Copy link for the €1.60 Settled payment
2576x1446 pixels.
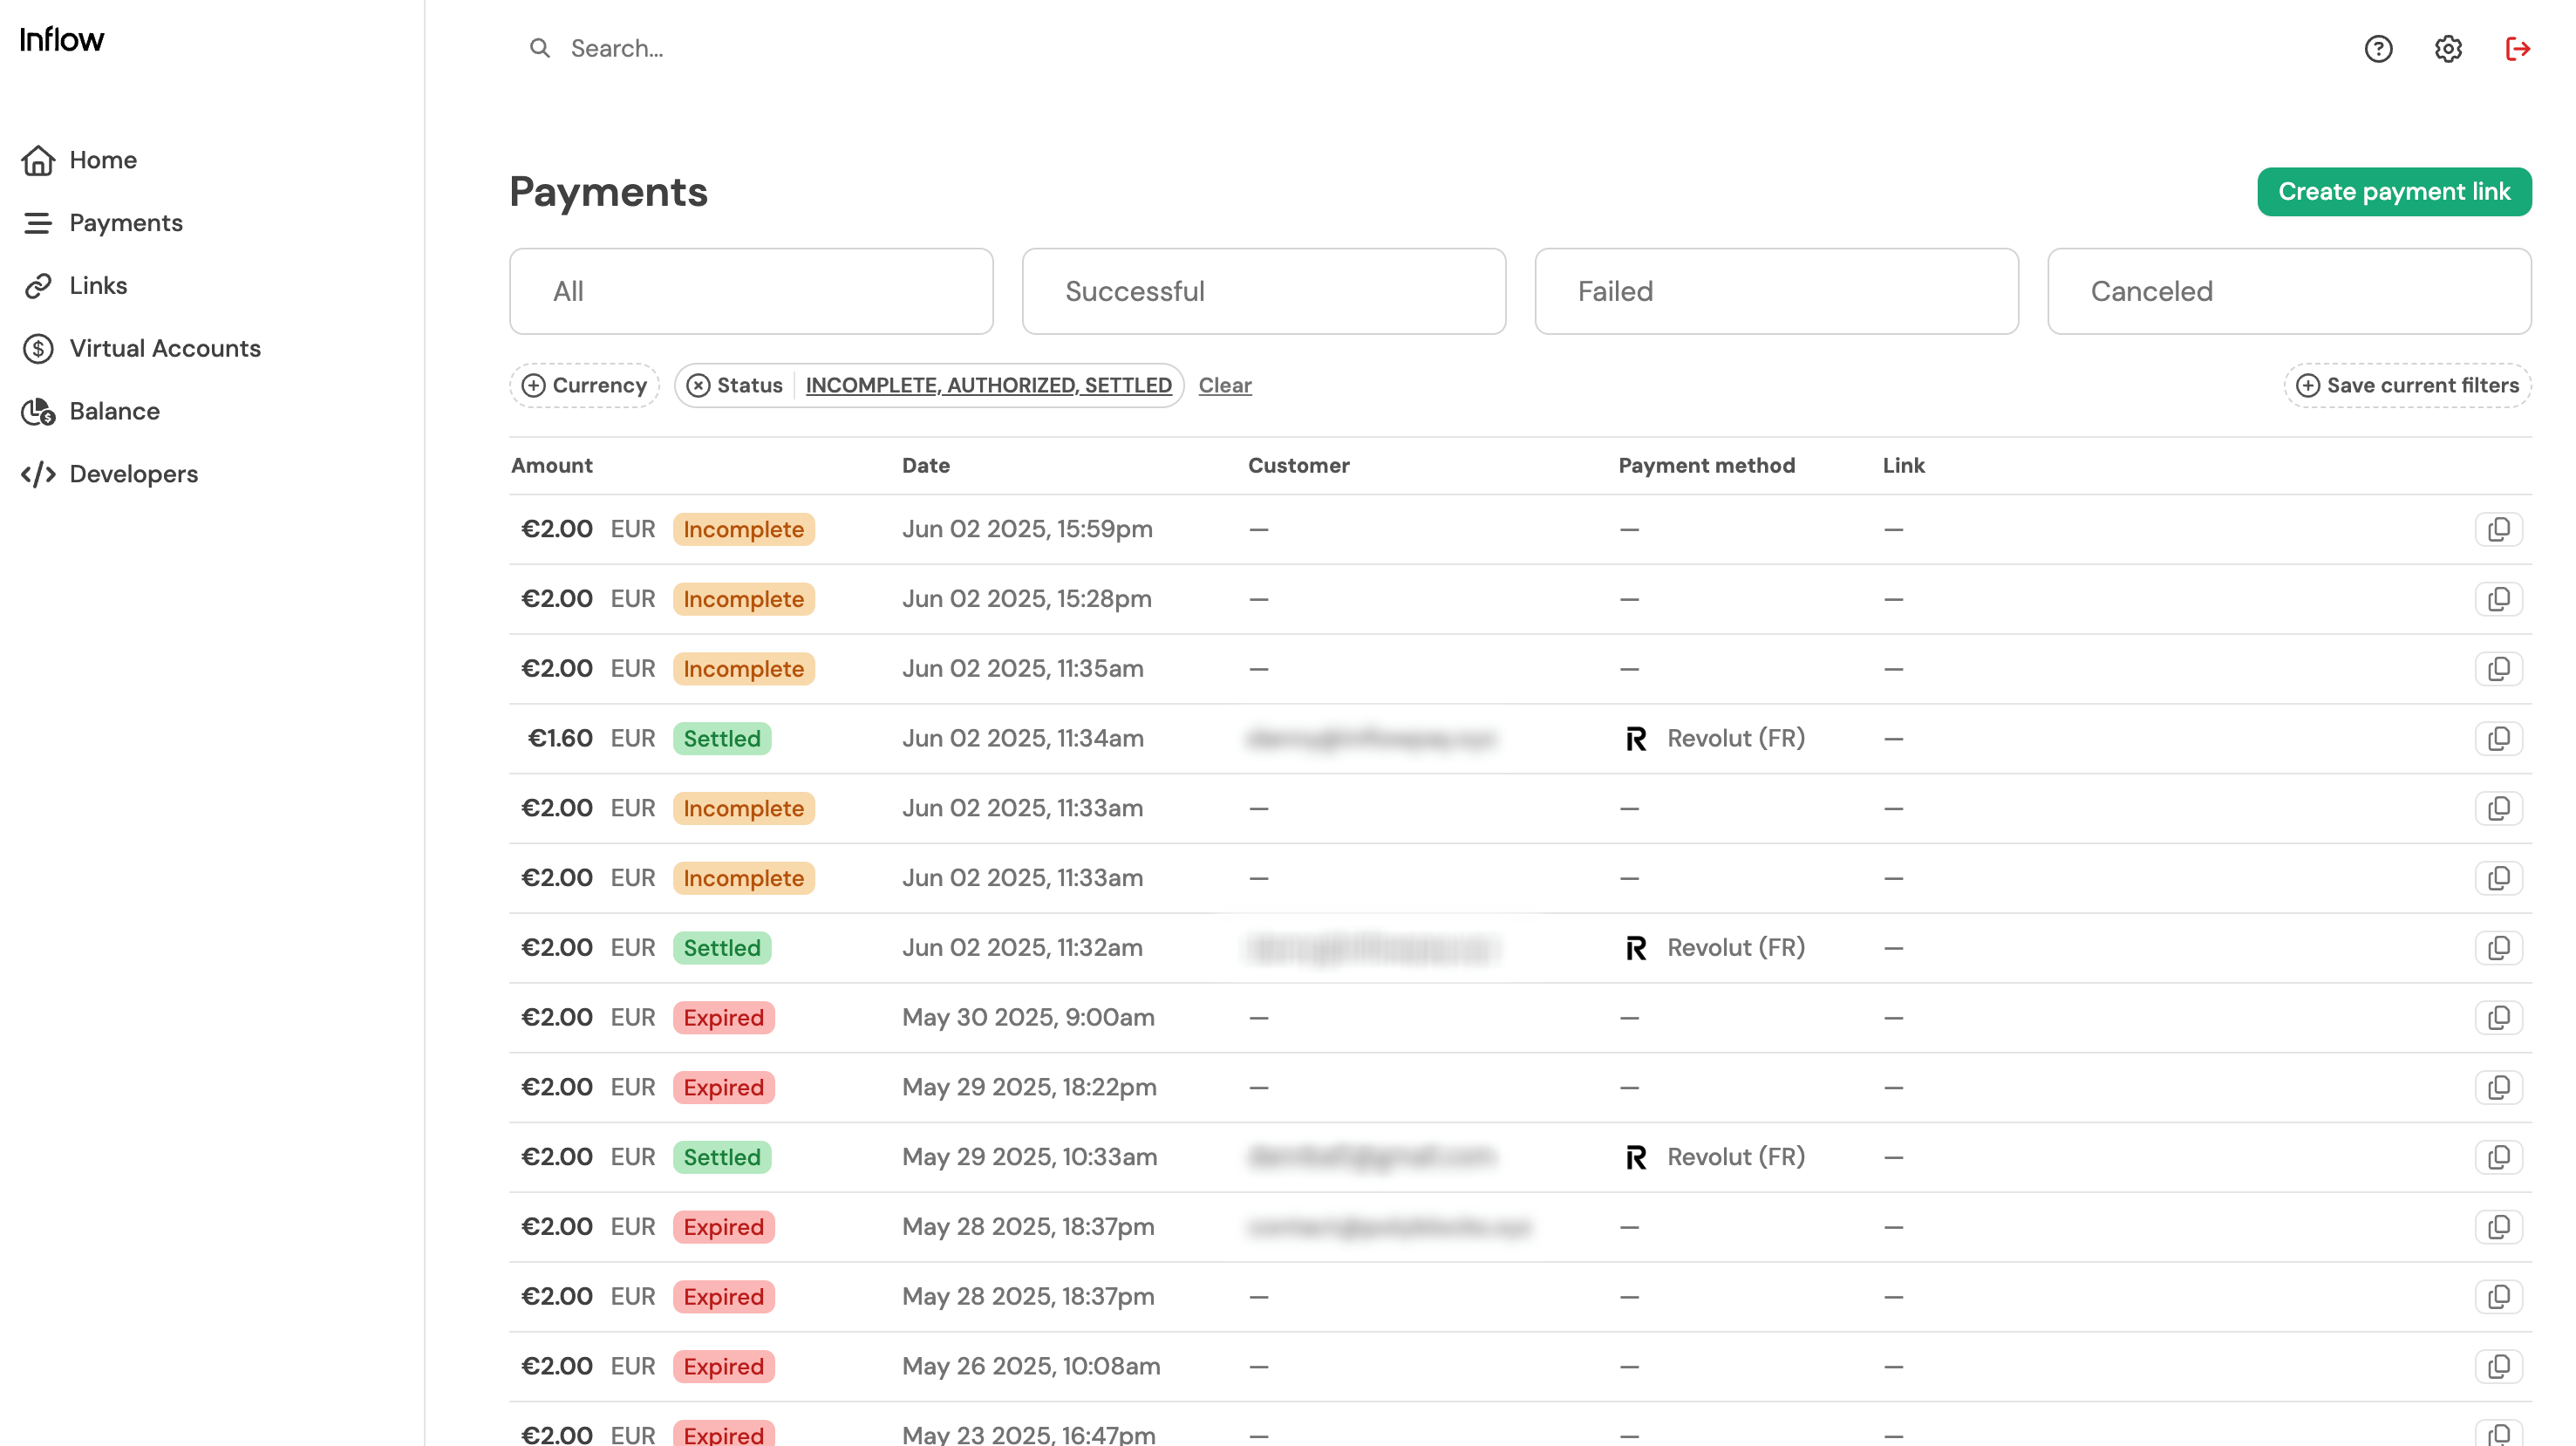2498,738
